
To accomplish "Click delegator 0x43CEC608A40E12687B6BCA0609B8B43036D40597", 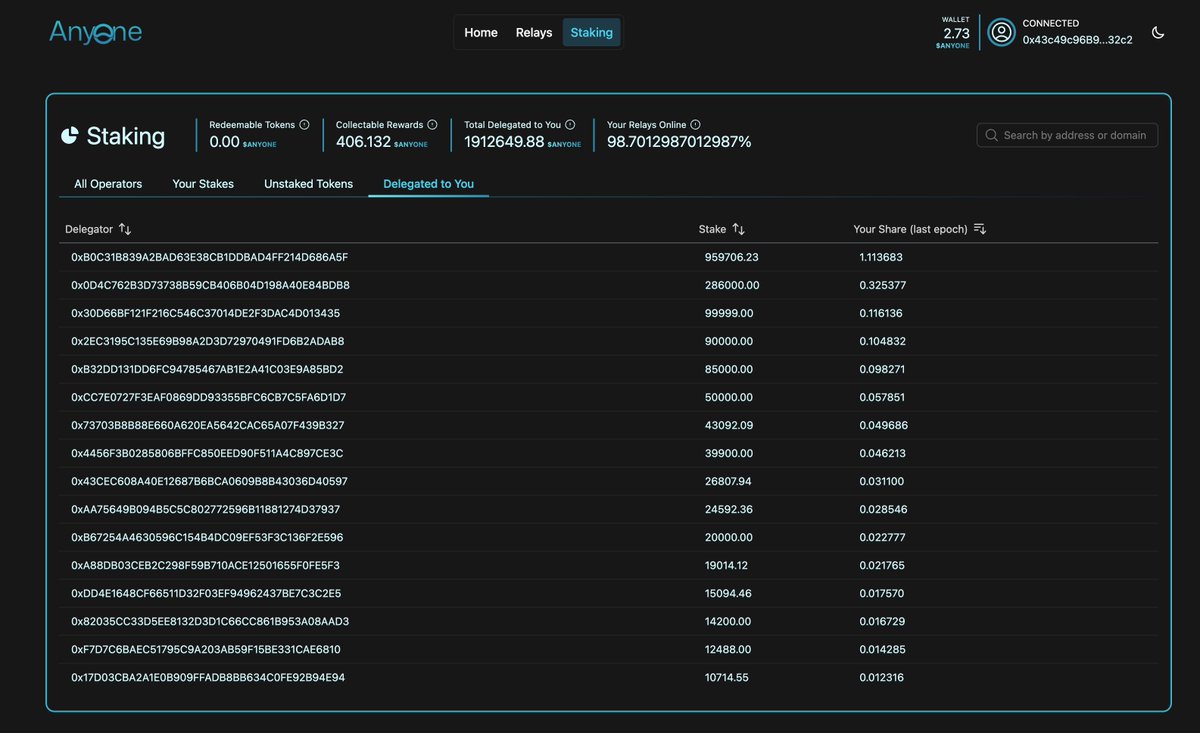I will pos(209,481).
